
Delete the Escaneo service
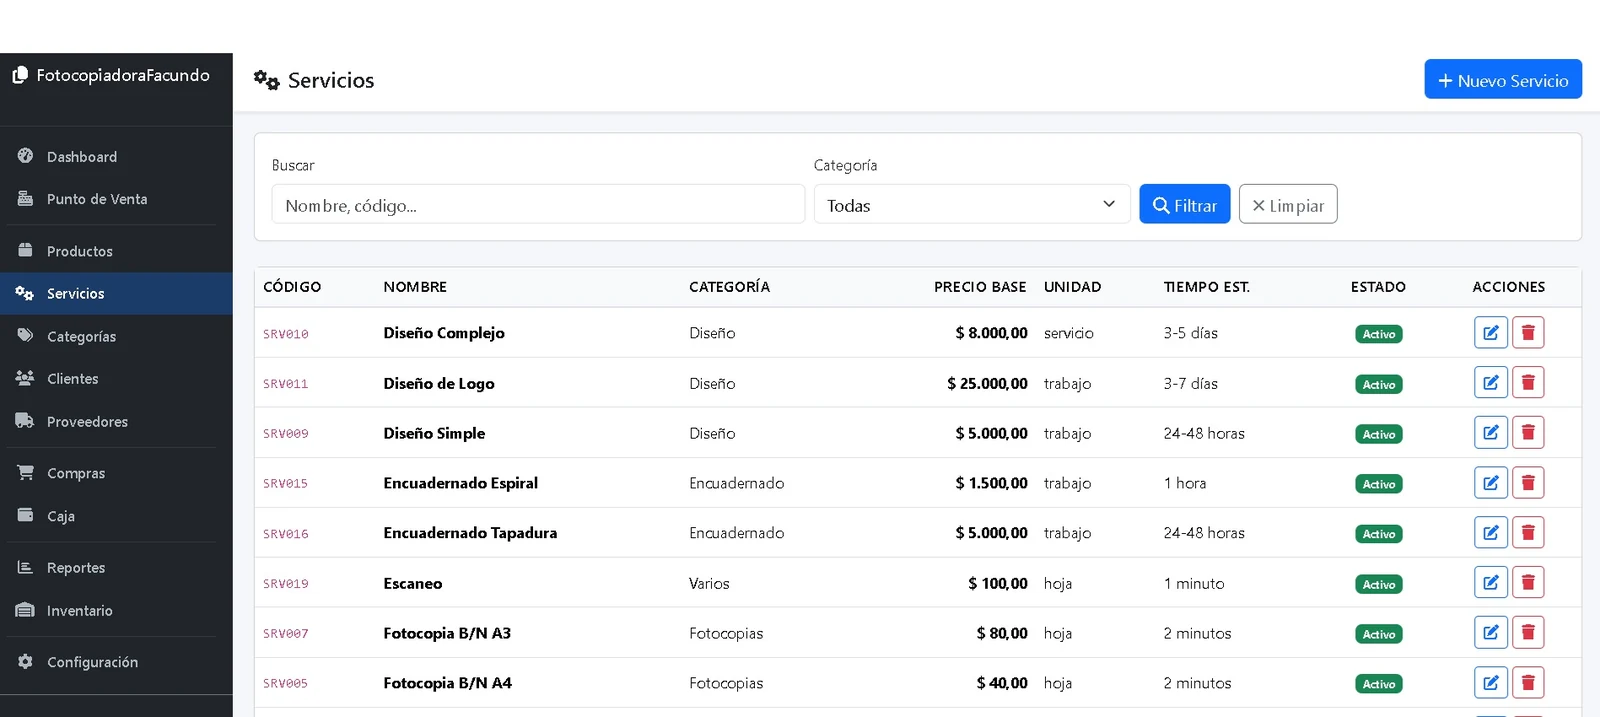point(1528,583)
